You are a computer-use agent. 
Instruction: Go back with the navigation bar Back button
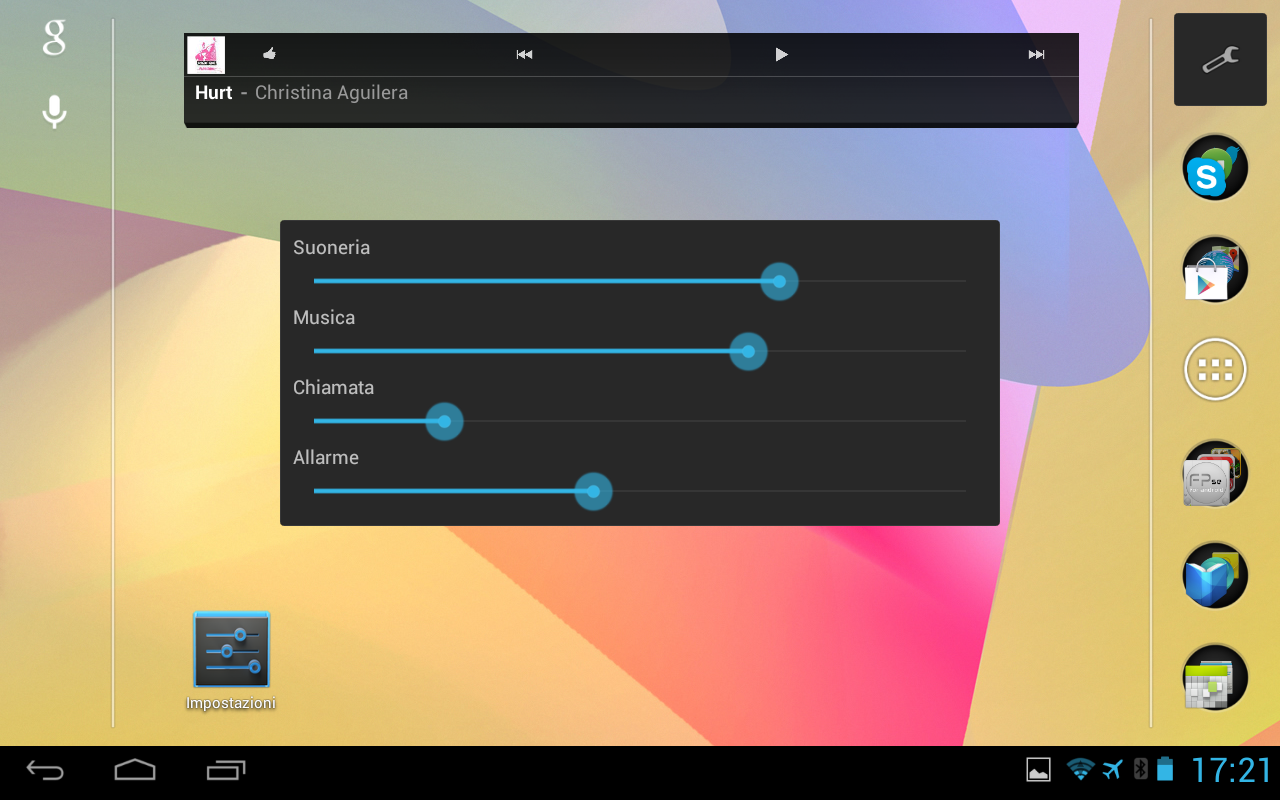(45, 770)
